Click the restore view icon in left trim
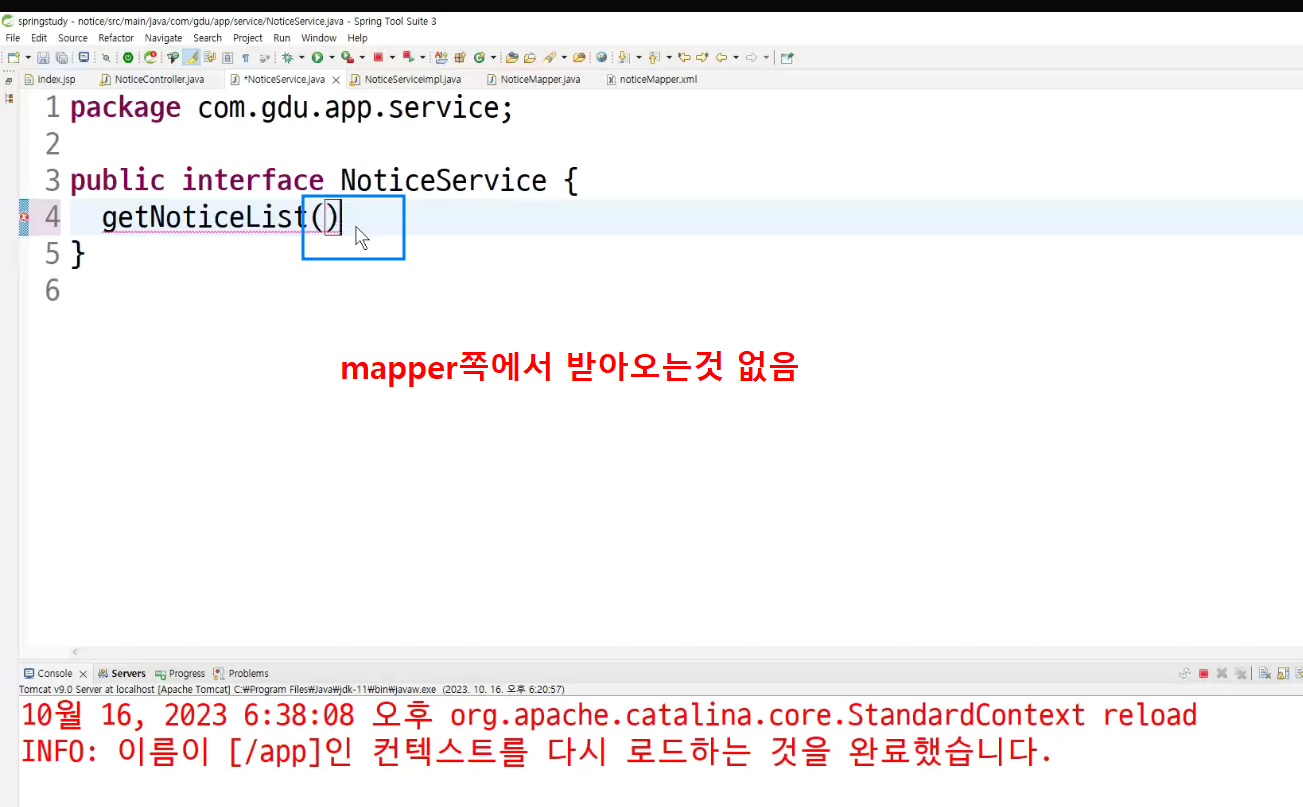The width and height of the screenshot is (1303, 807). pyautogui.click(x=10, y=80)
